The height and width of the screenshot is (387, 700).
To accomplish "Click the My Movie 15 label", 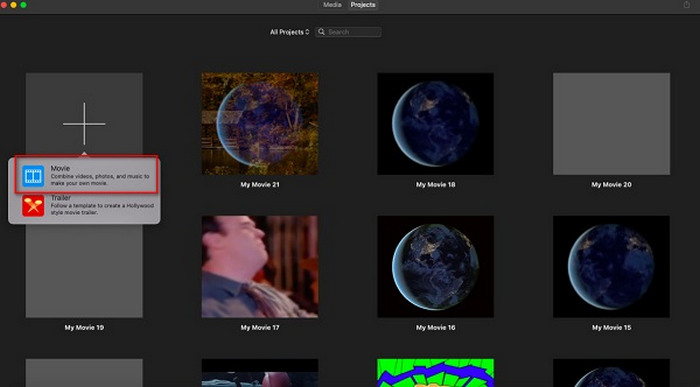I will click(x=611, y=327).
